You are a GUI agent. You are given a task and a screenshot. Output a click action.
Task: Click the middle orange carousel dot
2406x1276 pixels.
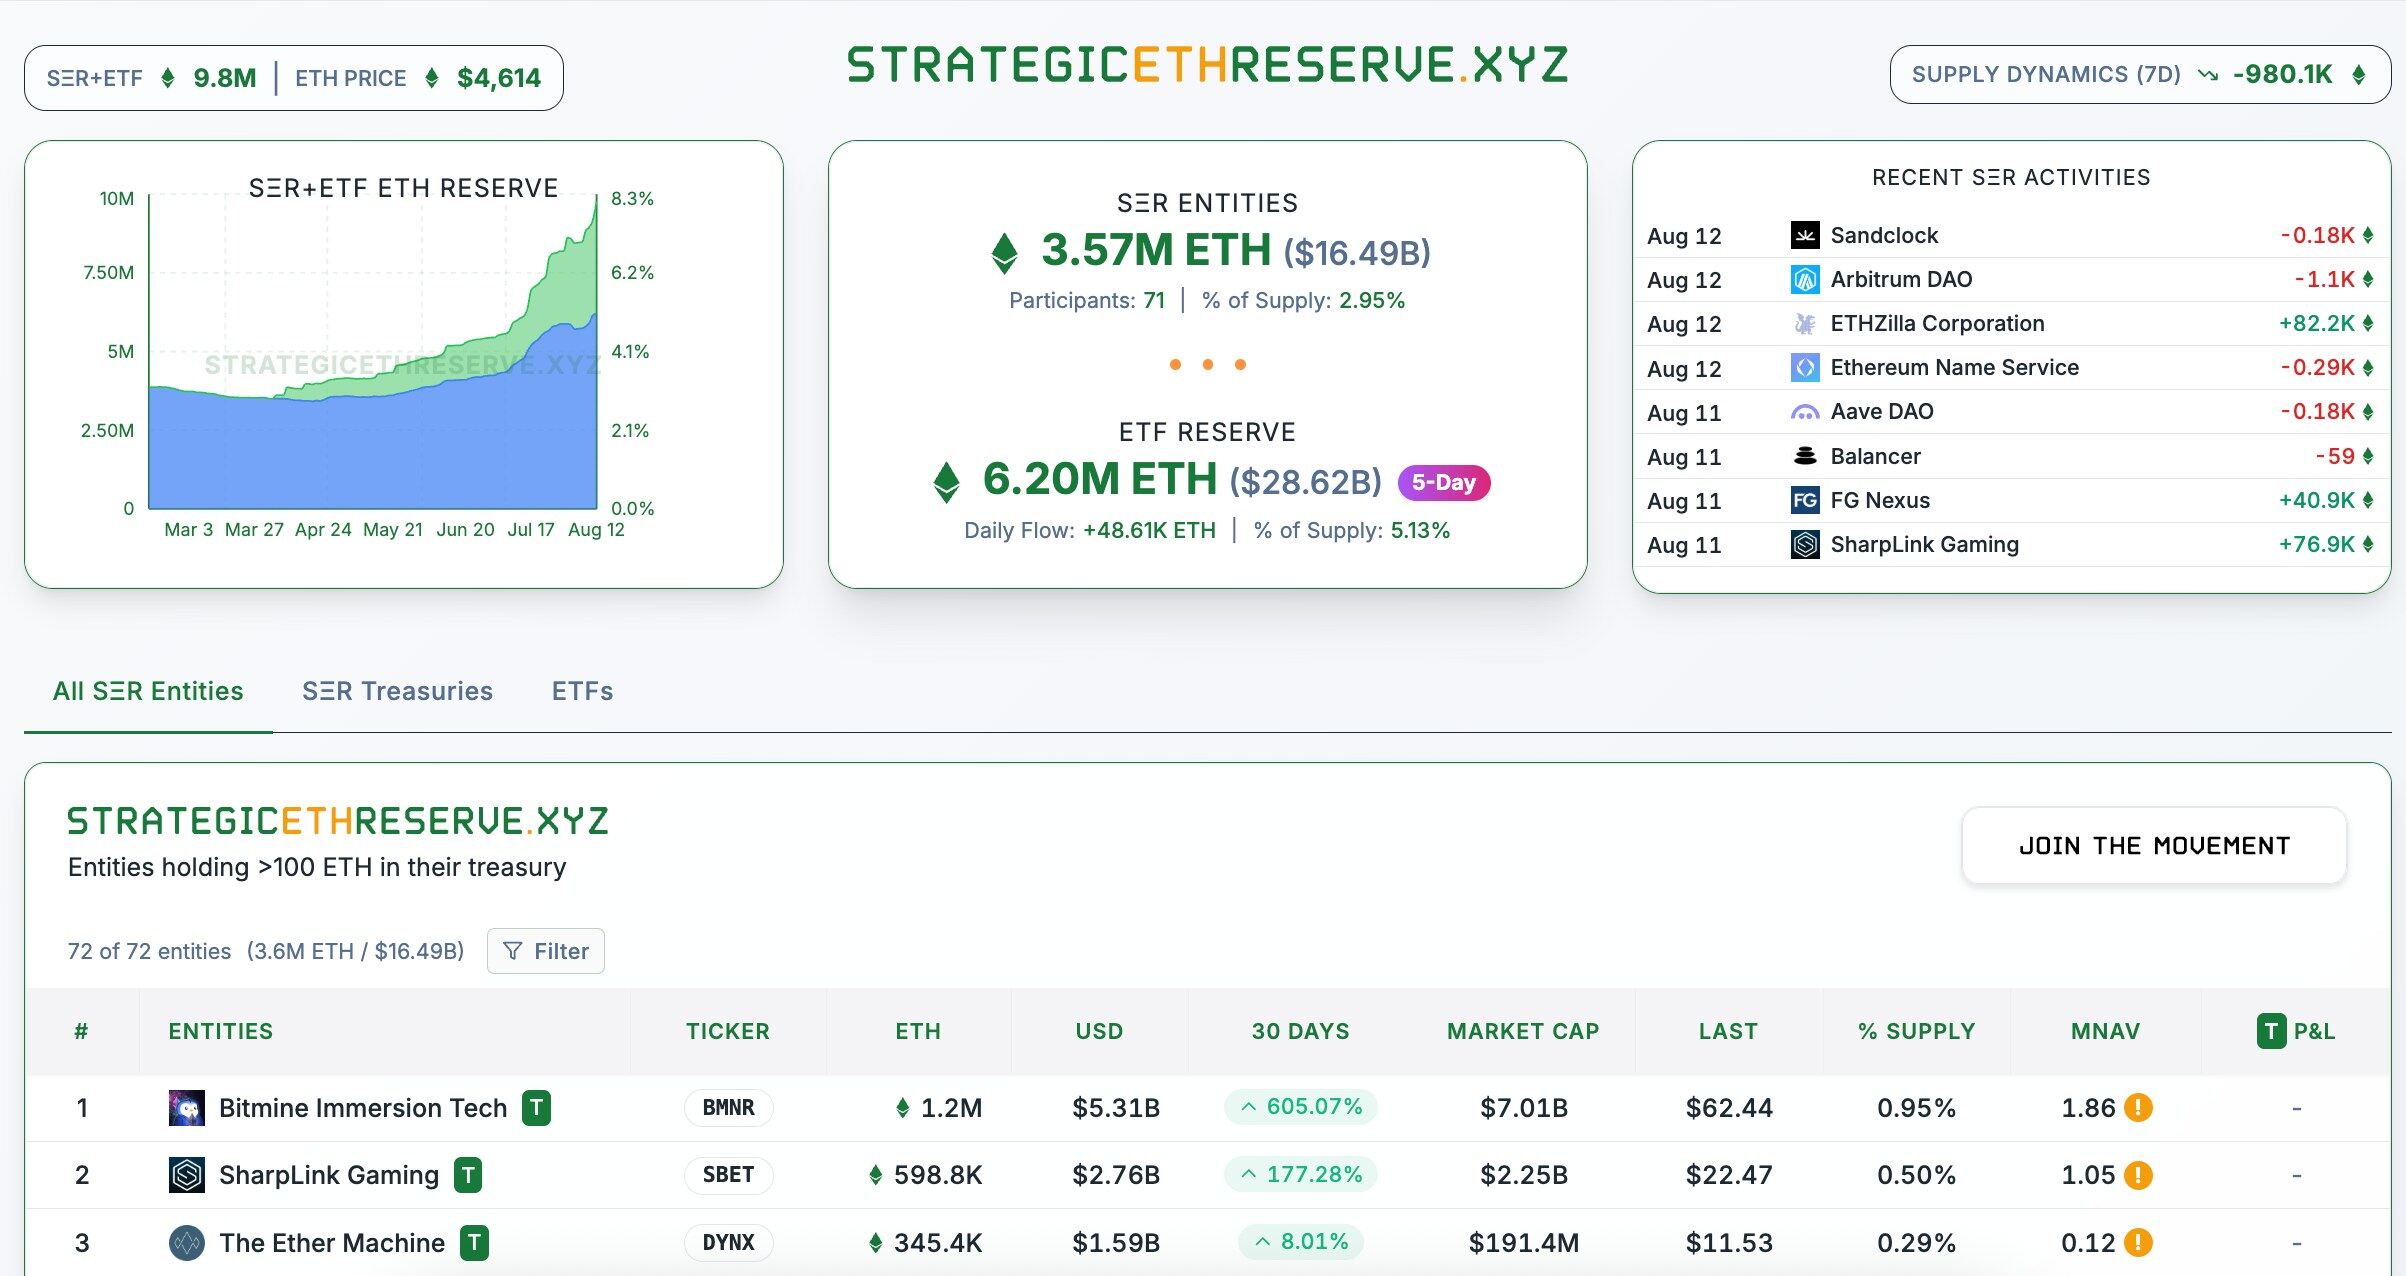[x=1208, y=365]
